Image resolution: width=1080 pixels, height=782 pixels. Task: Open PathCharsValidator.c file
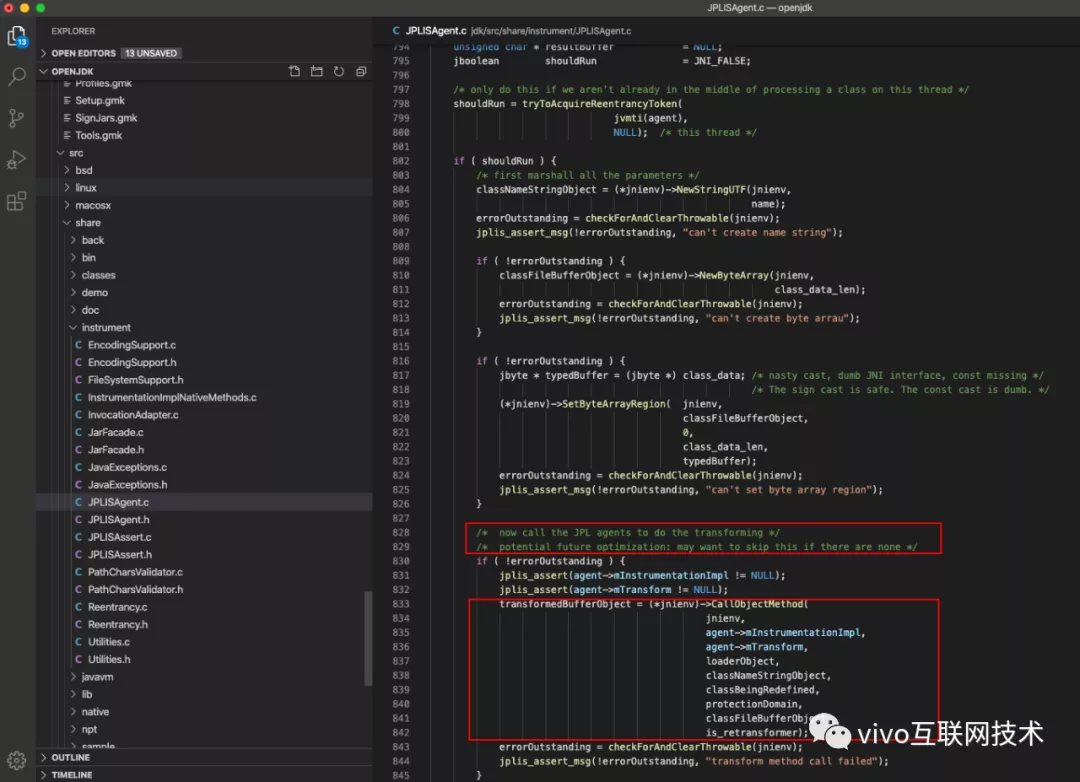[135, 572]
